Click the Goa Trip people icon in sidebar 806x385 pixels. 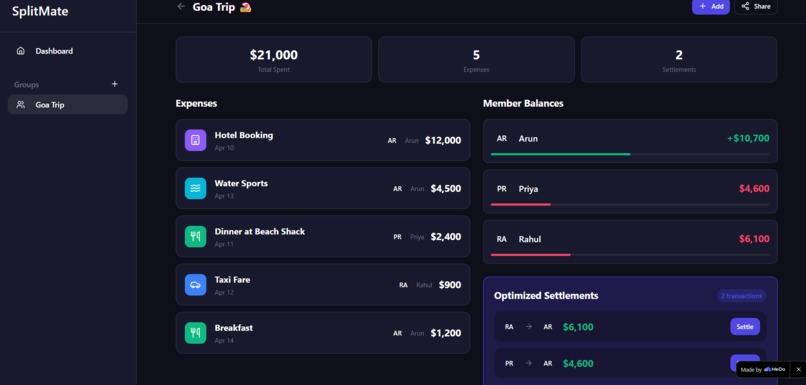(21, 105)
